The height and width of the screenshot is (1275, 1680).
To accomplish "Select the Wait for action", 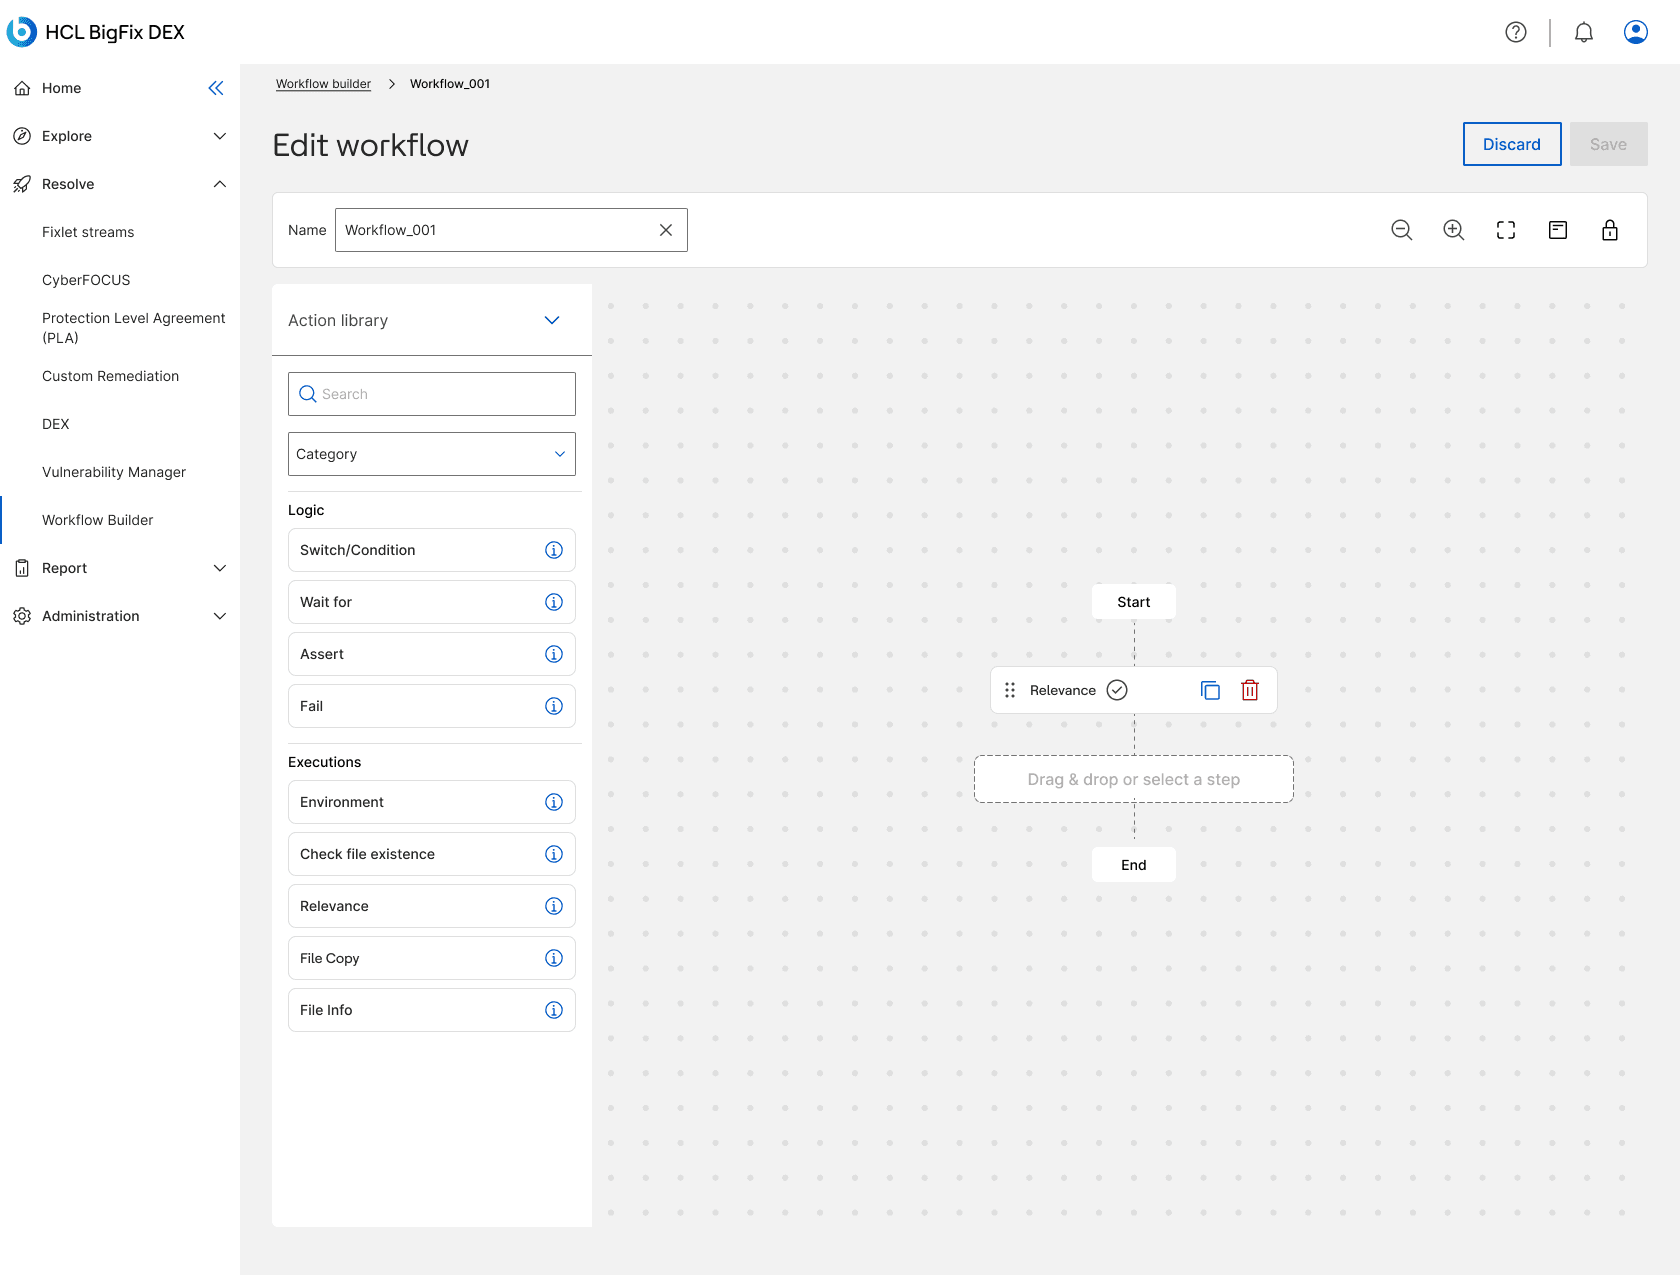I will point(432,602).
